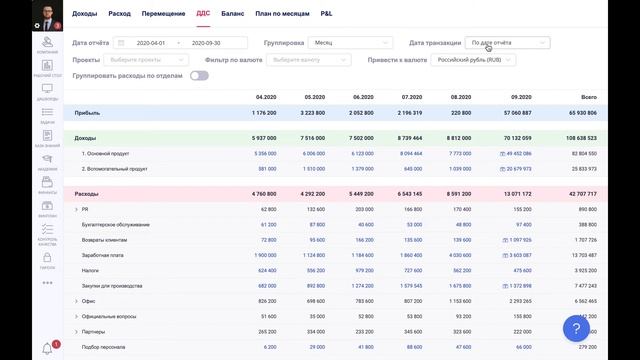Click the Прибыль row label
The width and height of the screenshot is (640, 360).
pyautogui.click(x=87, y=113)
